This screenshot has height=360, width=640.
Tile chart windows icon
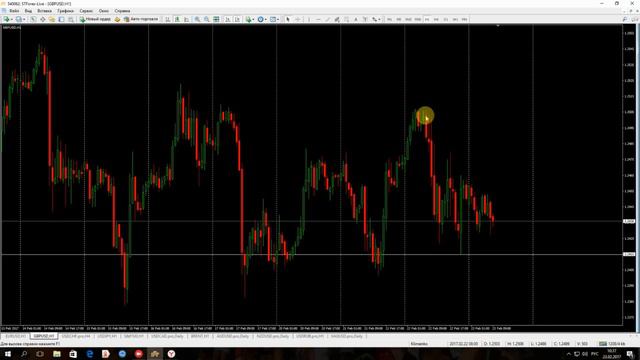(216, 19)
